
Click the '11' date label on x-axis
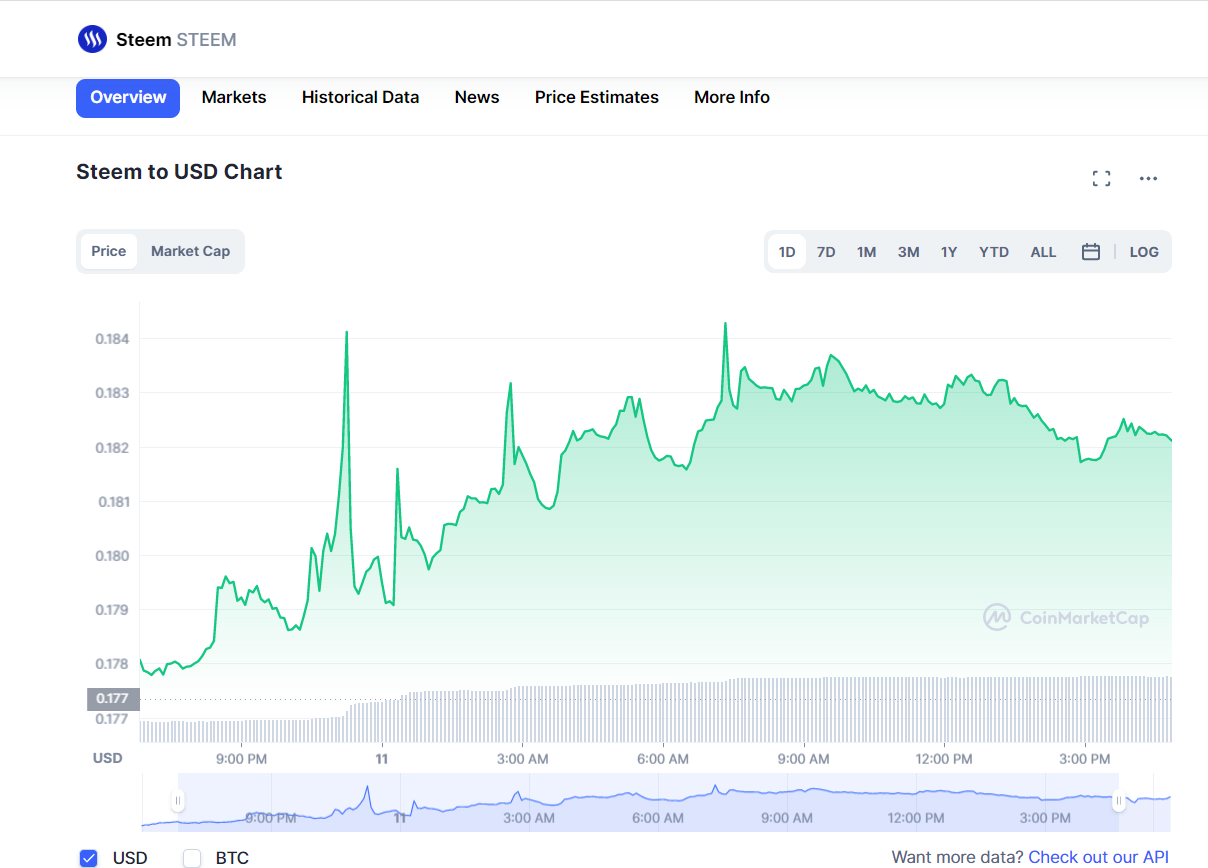coord(381,759)
